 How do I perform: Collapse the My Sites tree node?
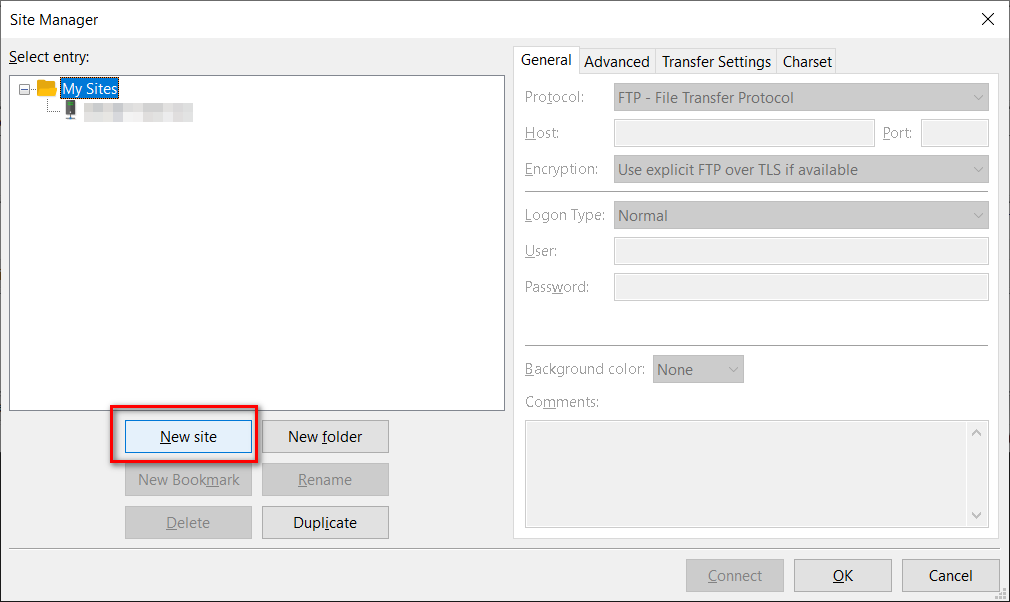pos(24,89)
